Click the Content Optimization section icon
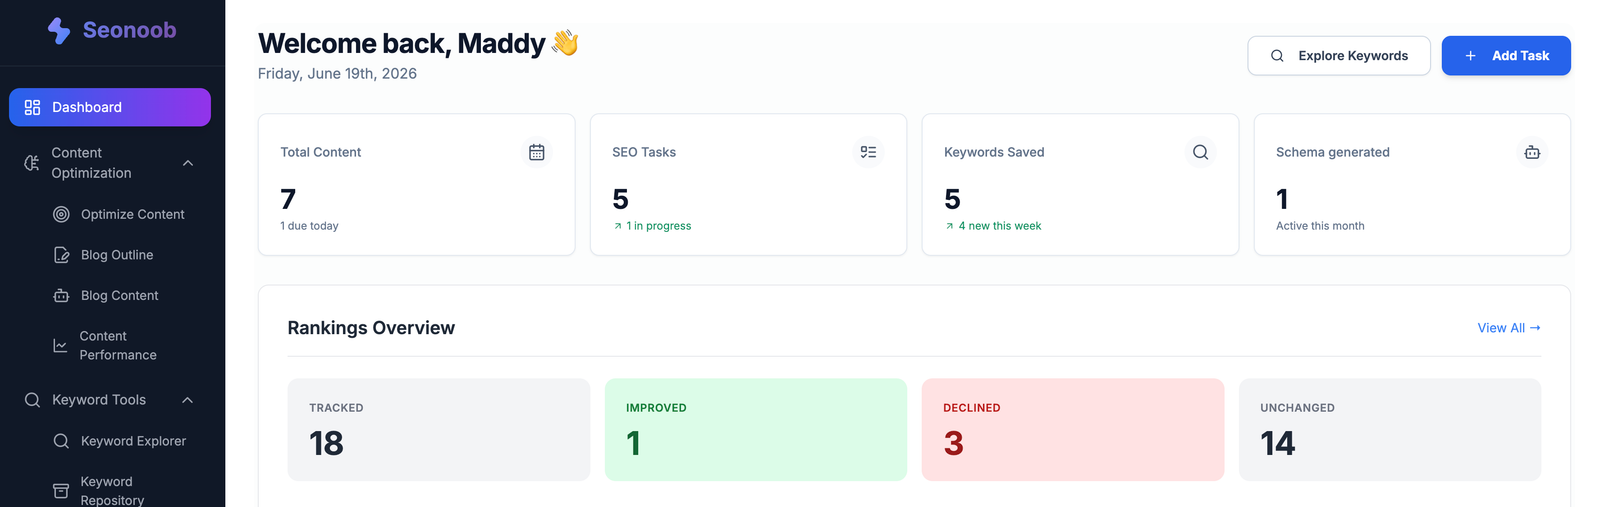The width and height of the screenshot is (1600, 507). click(x=32, y=163)
